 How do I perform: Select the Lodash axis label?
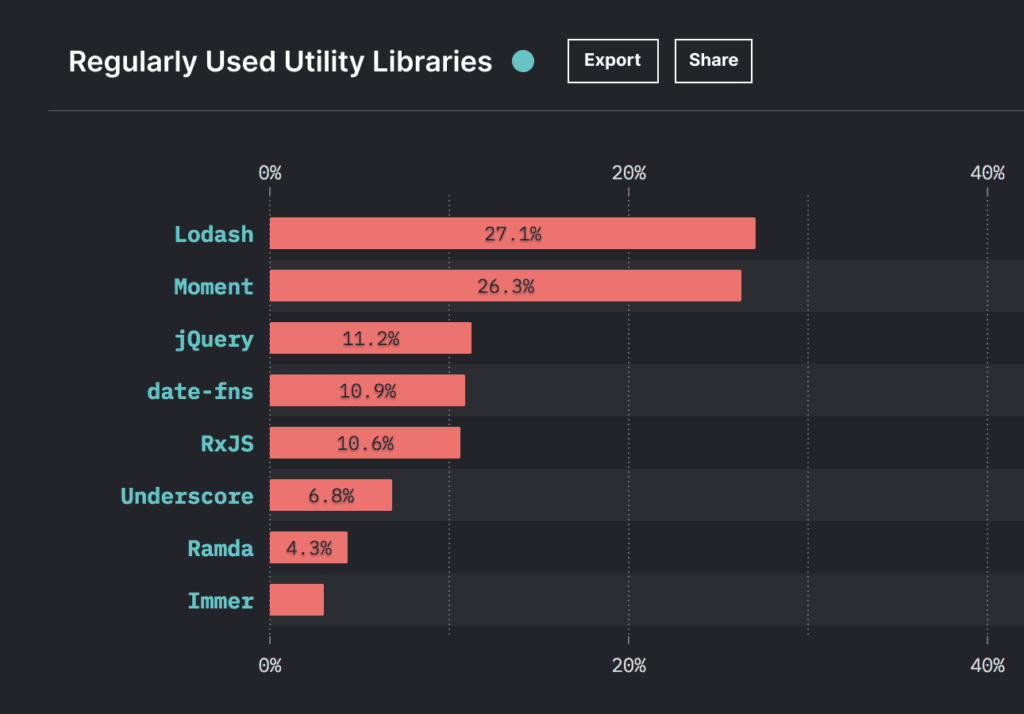tap(214, 233)
